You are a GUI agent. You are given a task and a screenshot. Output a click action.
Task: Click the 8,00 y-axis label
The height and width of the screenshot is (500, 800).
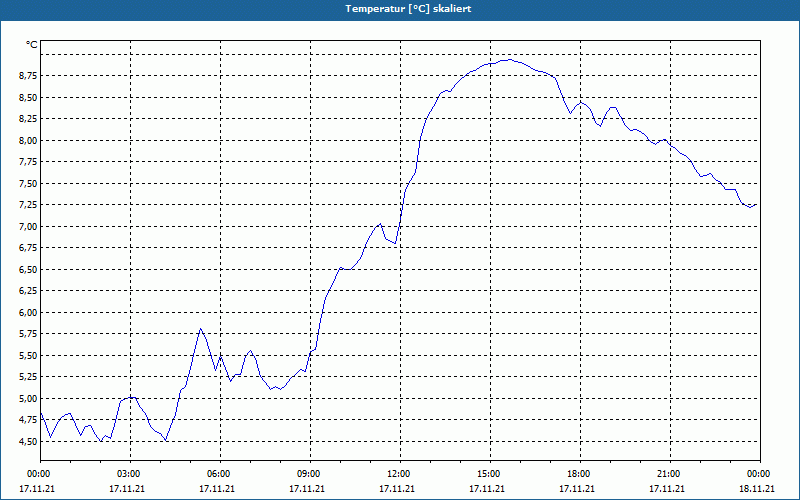[29, 140]
